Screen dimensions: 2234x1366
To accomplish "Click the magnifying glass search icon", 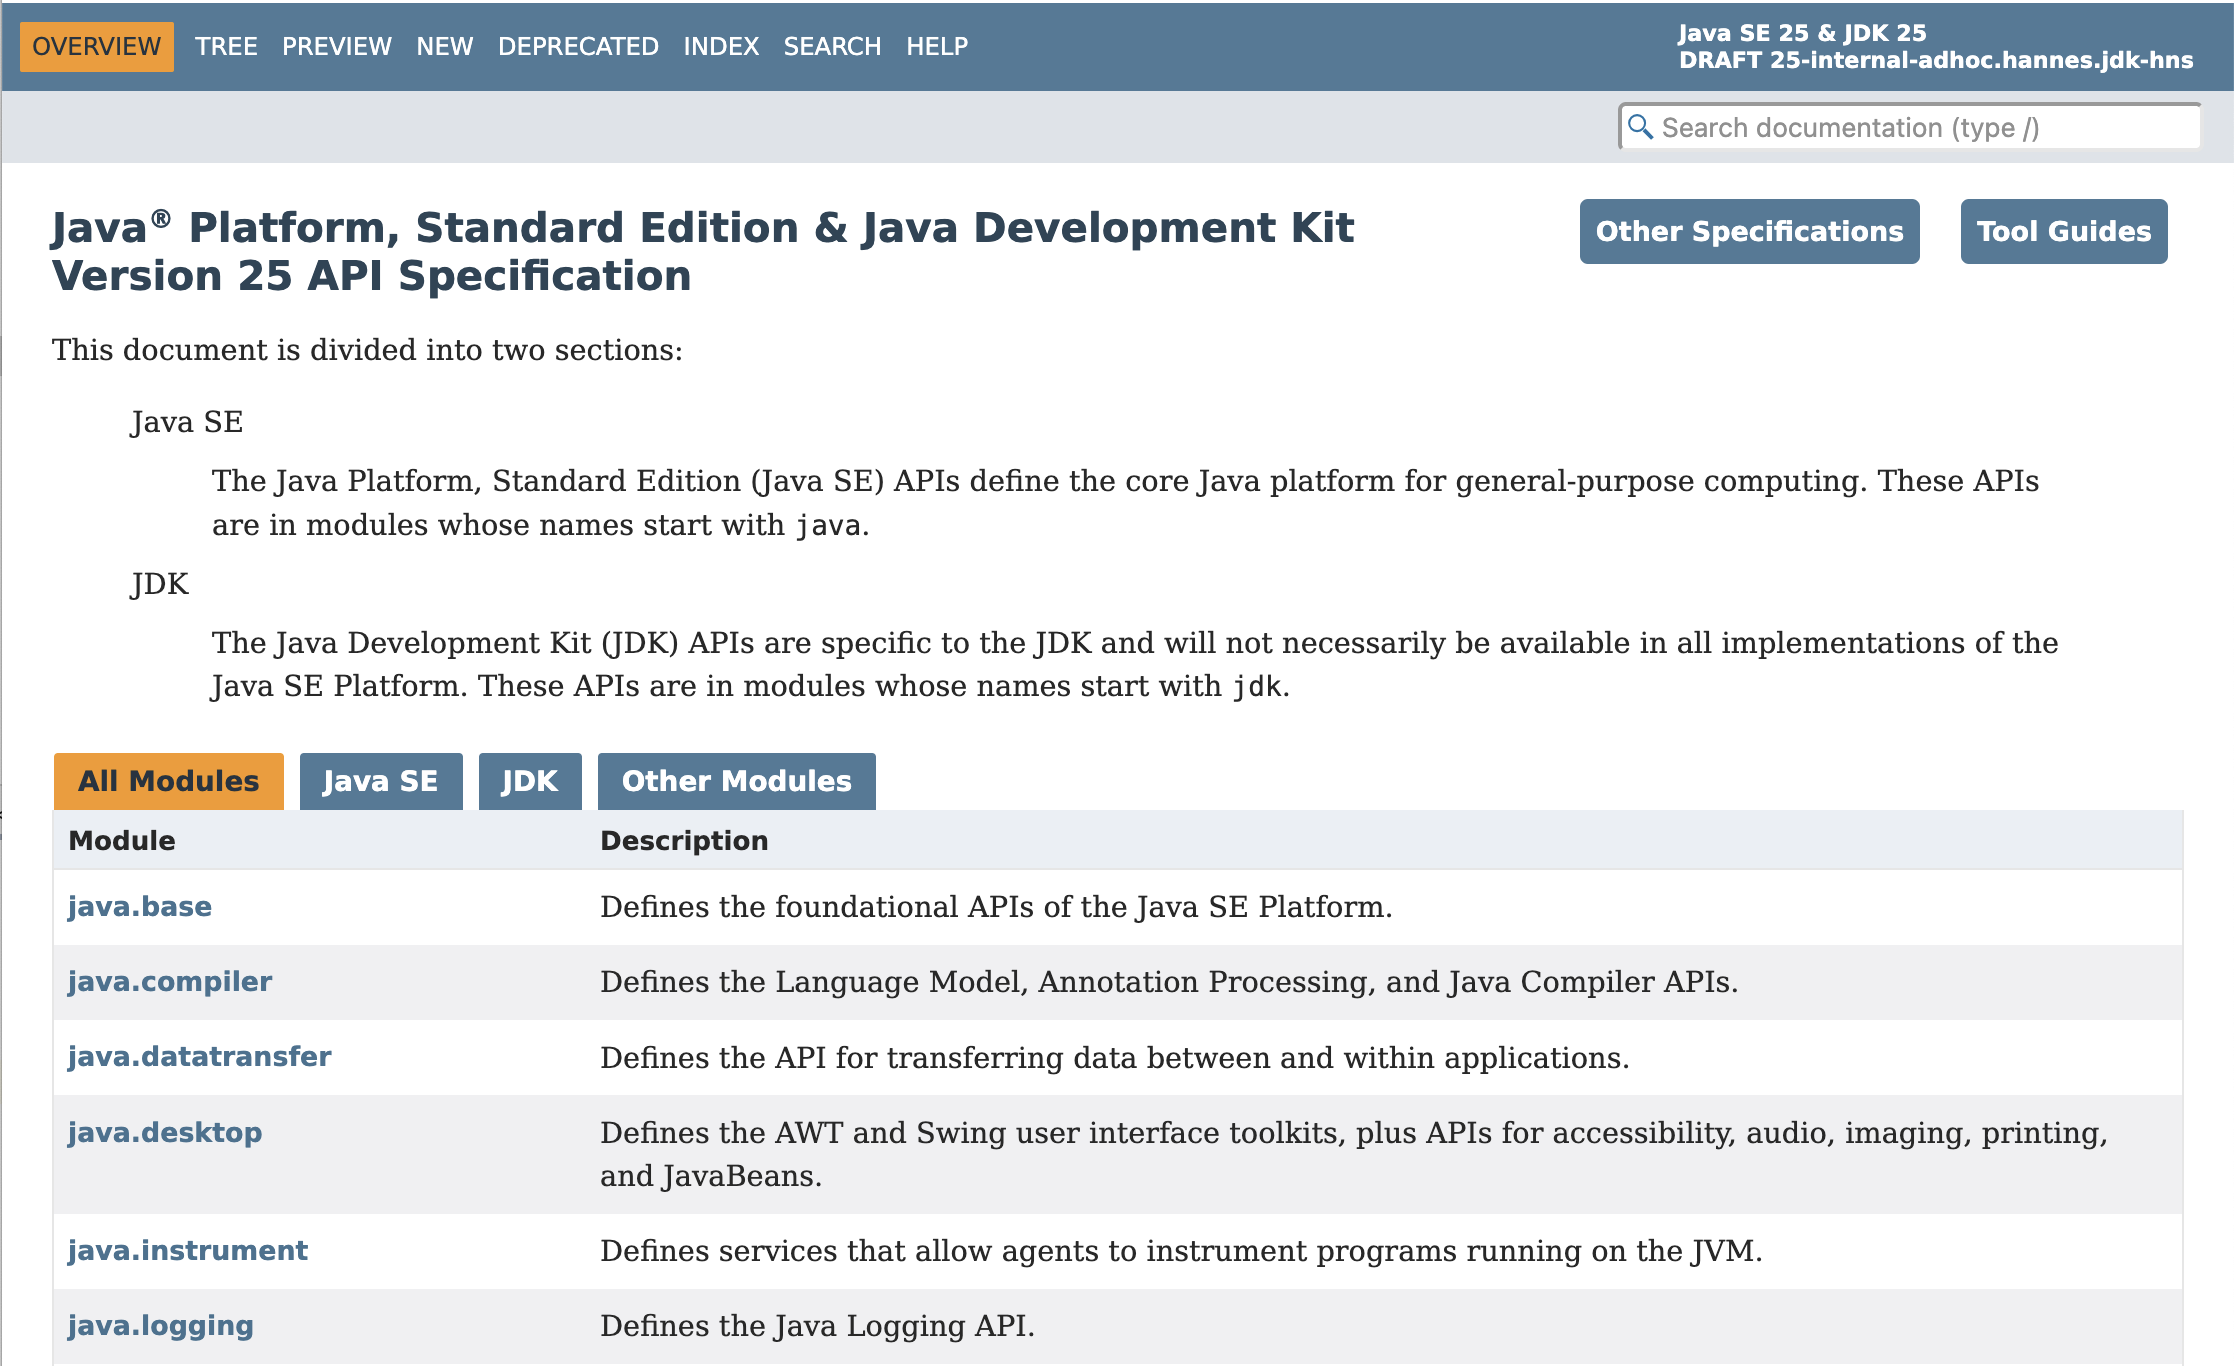I will click(x=1640, y=127).
